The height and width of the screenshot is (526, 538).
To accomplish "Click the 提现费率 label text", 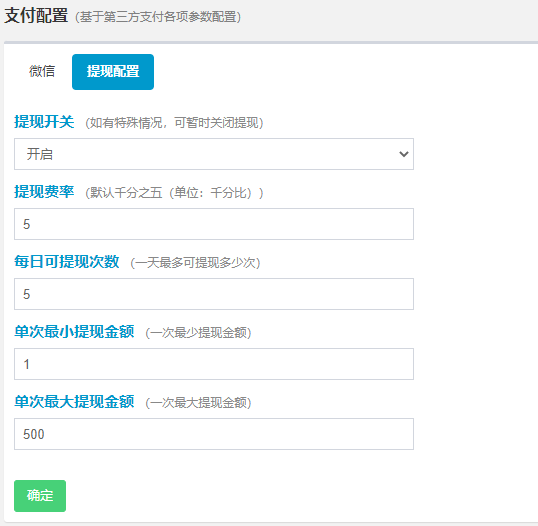I will tap(44, 192).
